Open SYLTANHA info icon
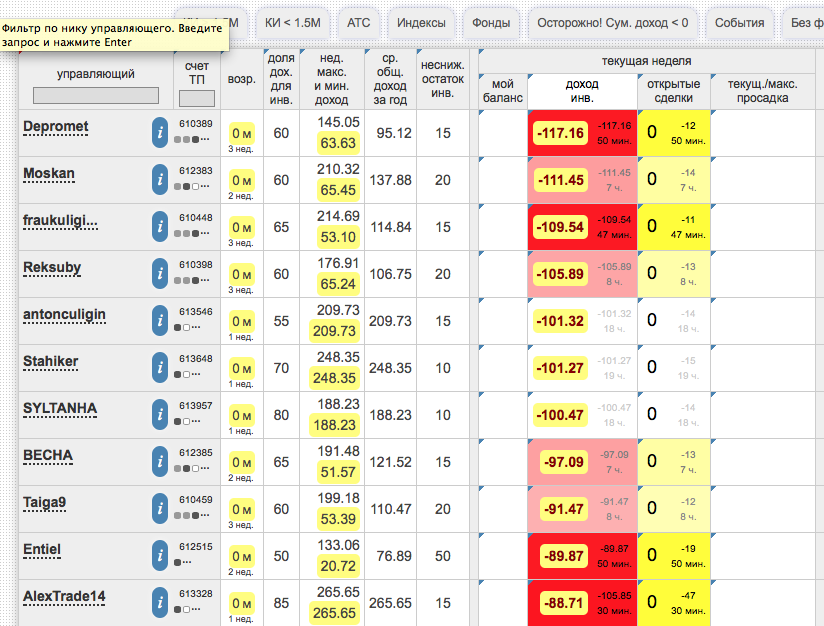 click(160, 415)
